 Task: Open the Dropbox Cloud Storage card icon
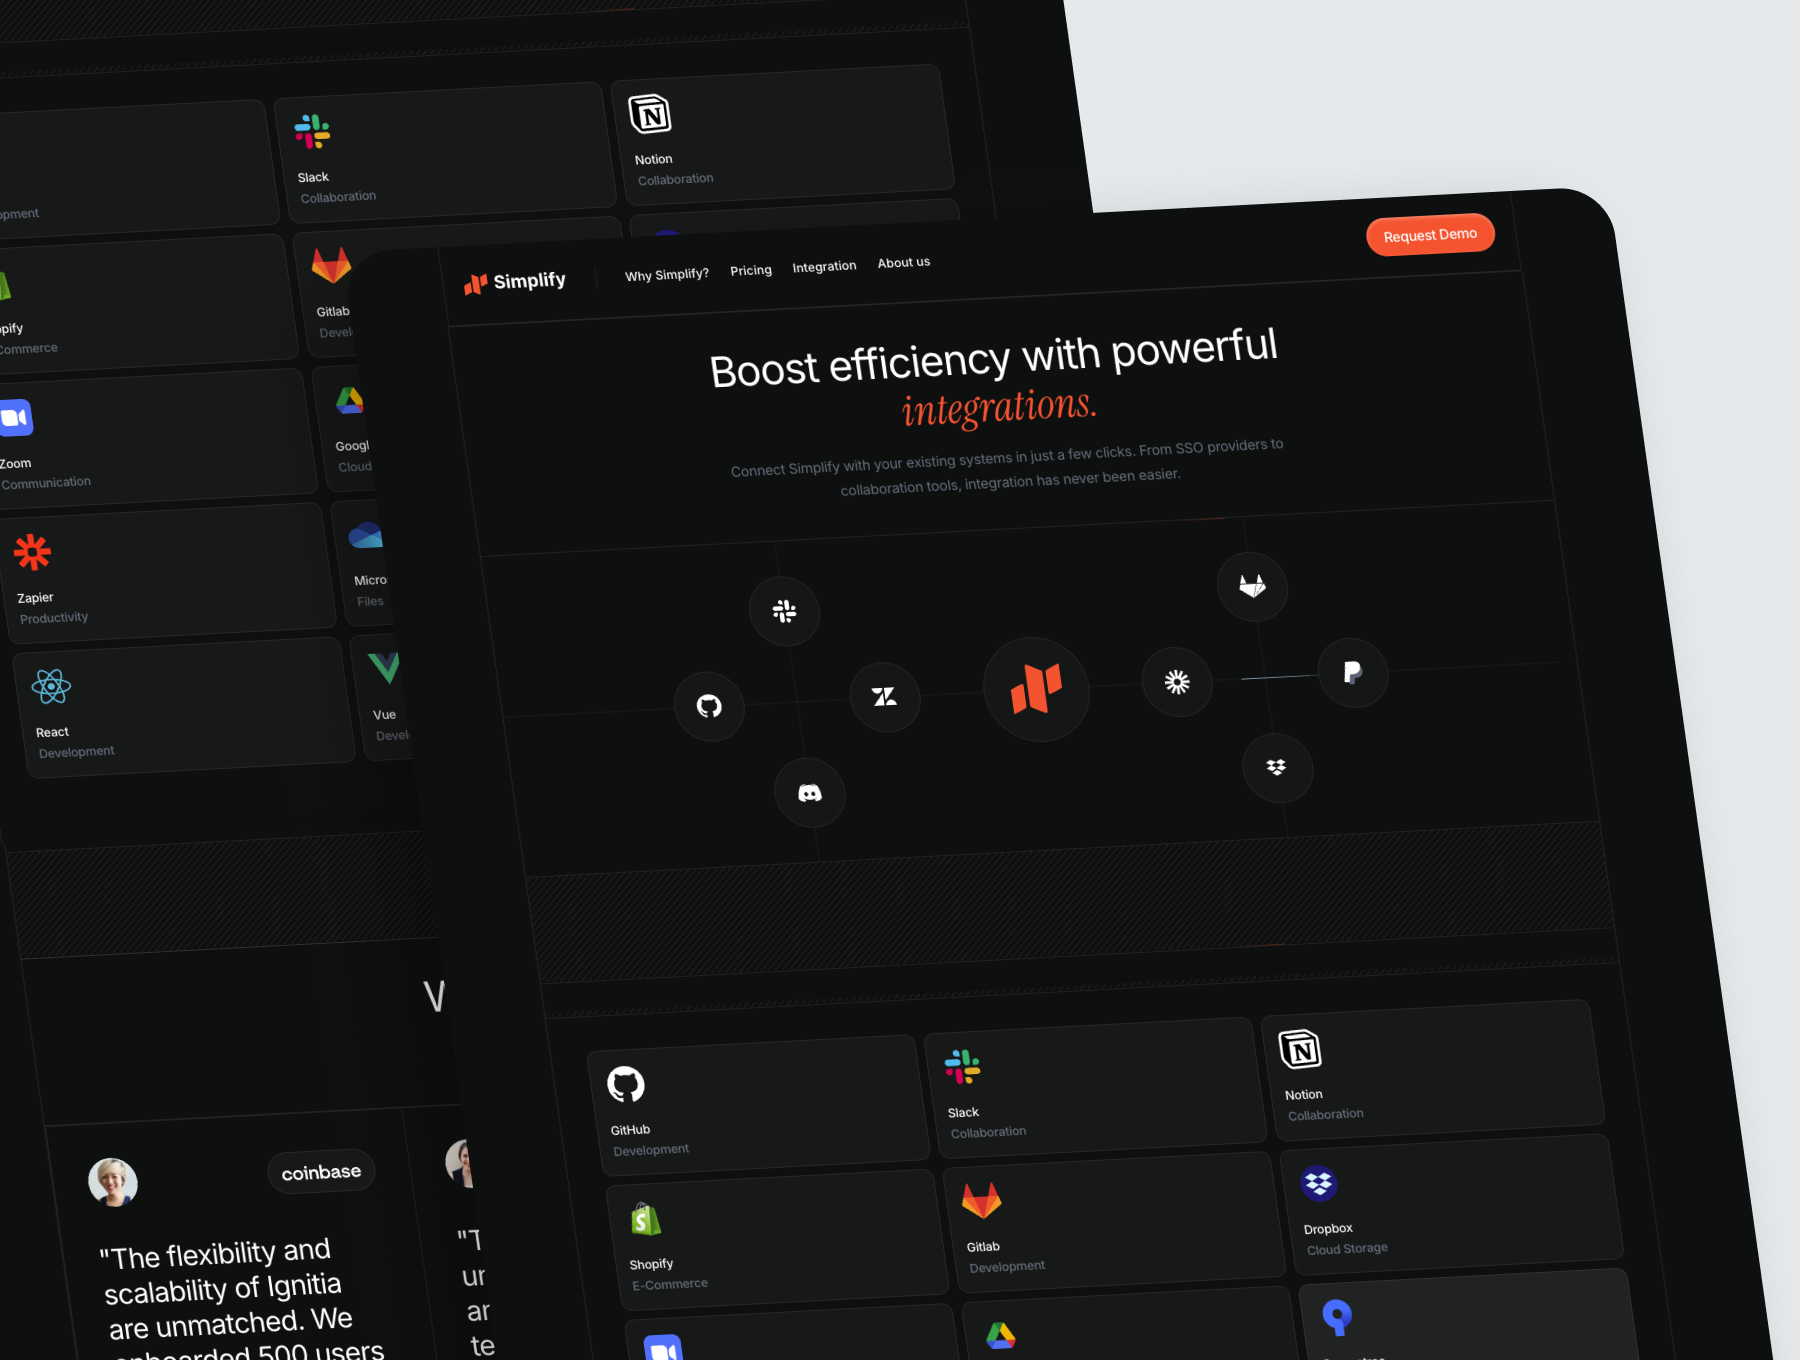1319,1183
